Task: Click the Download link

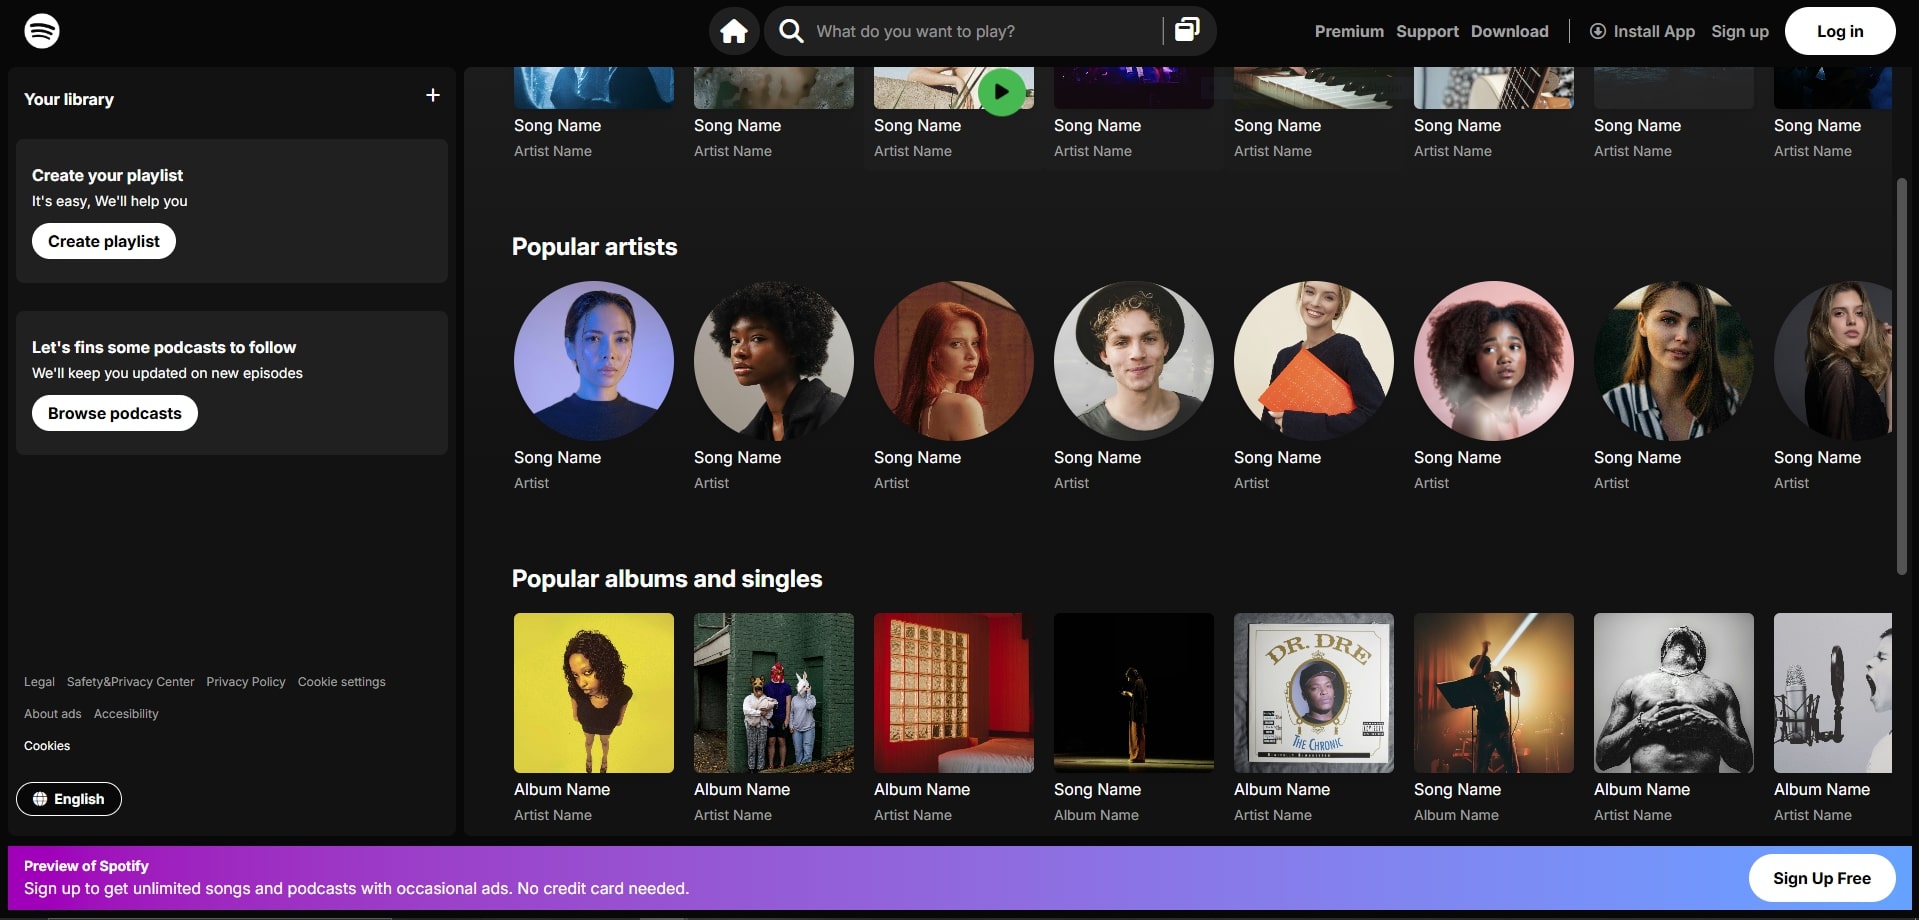Action: pos(1509,31)
